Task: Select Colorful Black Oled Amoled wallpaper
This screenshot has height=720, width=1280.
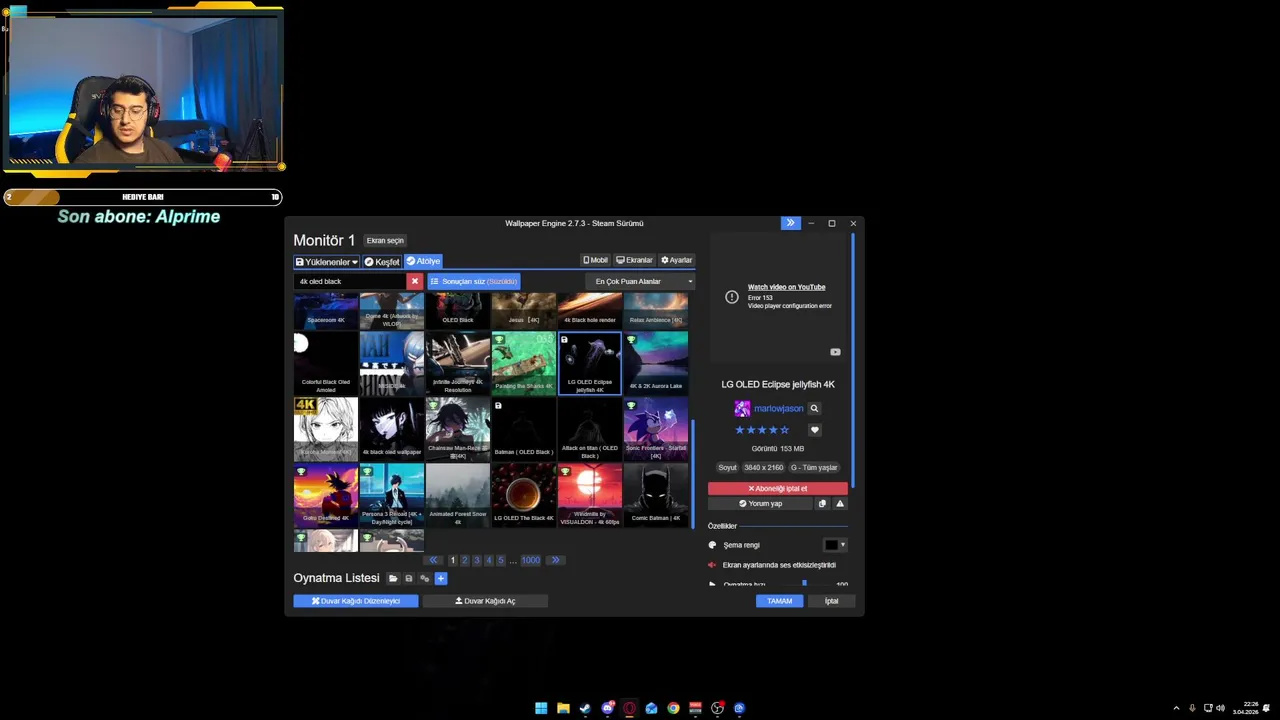Action: coord(326,363)
